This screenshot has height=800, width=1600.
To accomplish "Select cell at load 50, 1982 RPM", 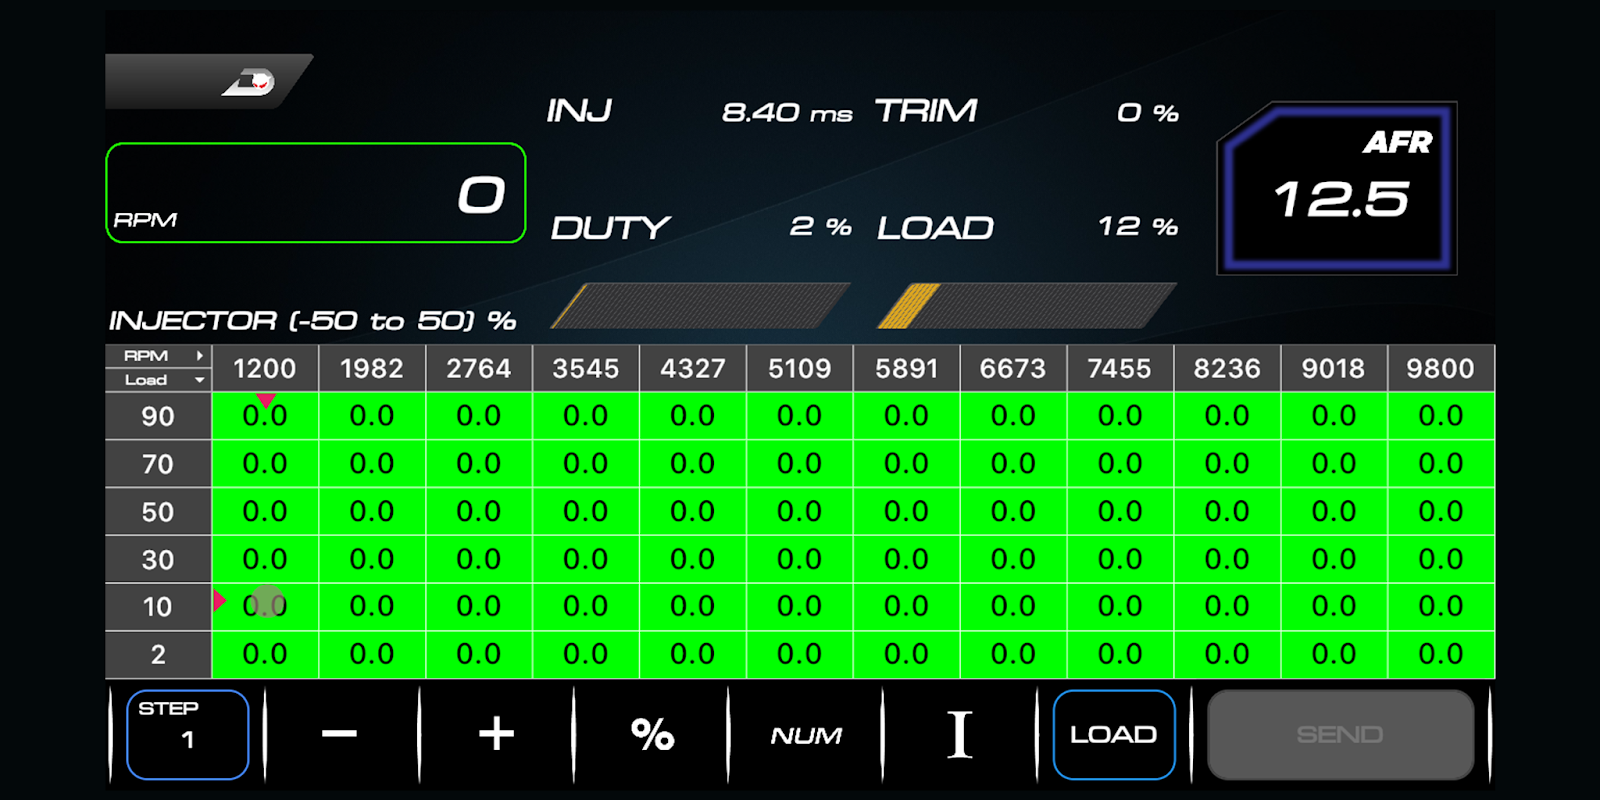I will (x=372, y=512).
